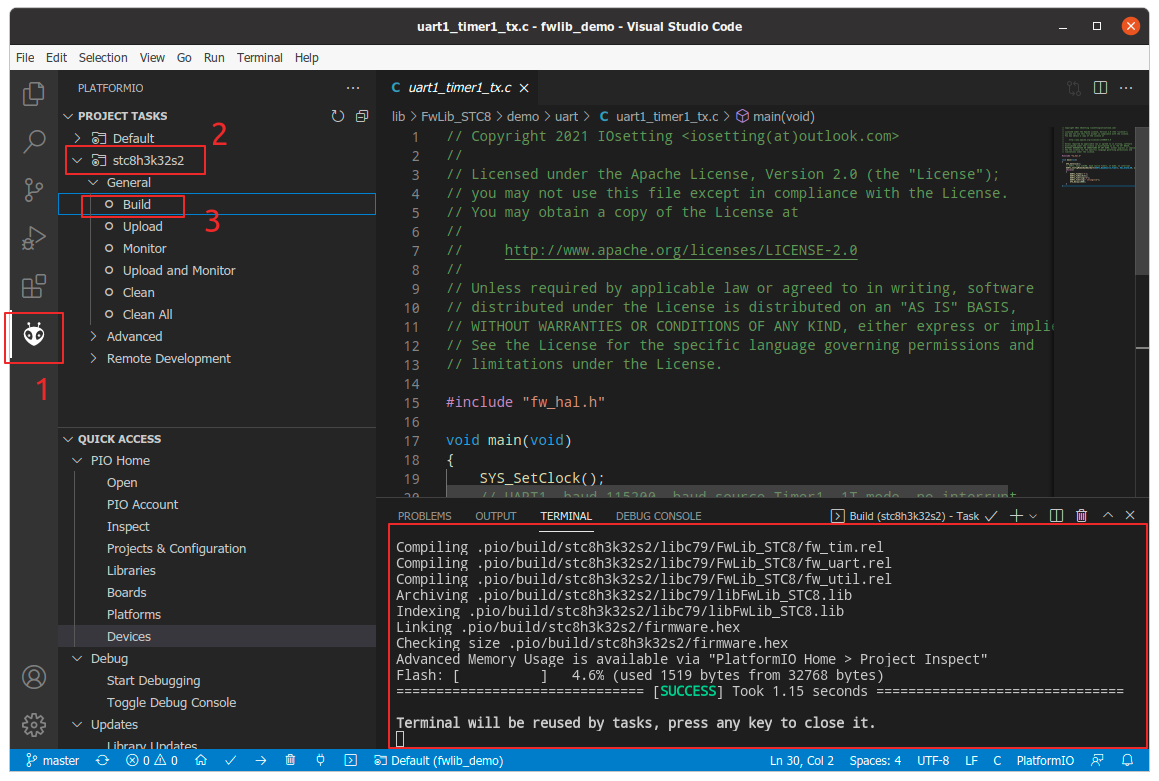Open the Source Control view
1159x781 pixels.
coord(33,189)
